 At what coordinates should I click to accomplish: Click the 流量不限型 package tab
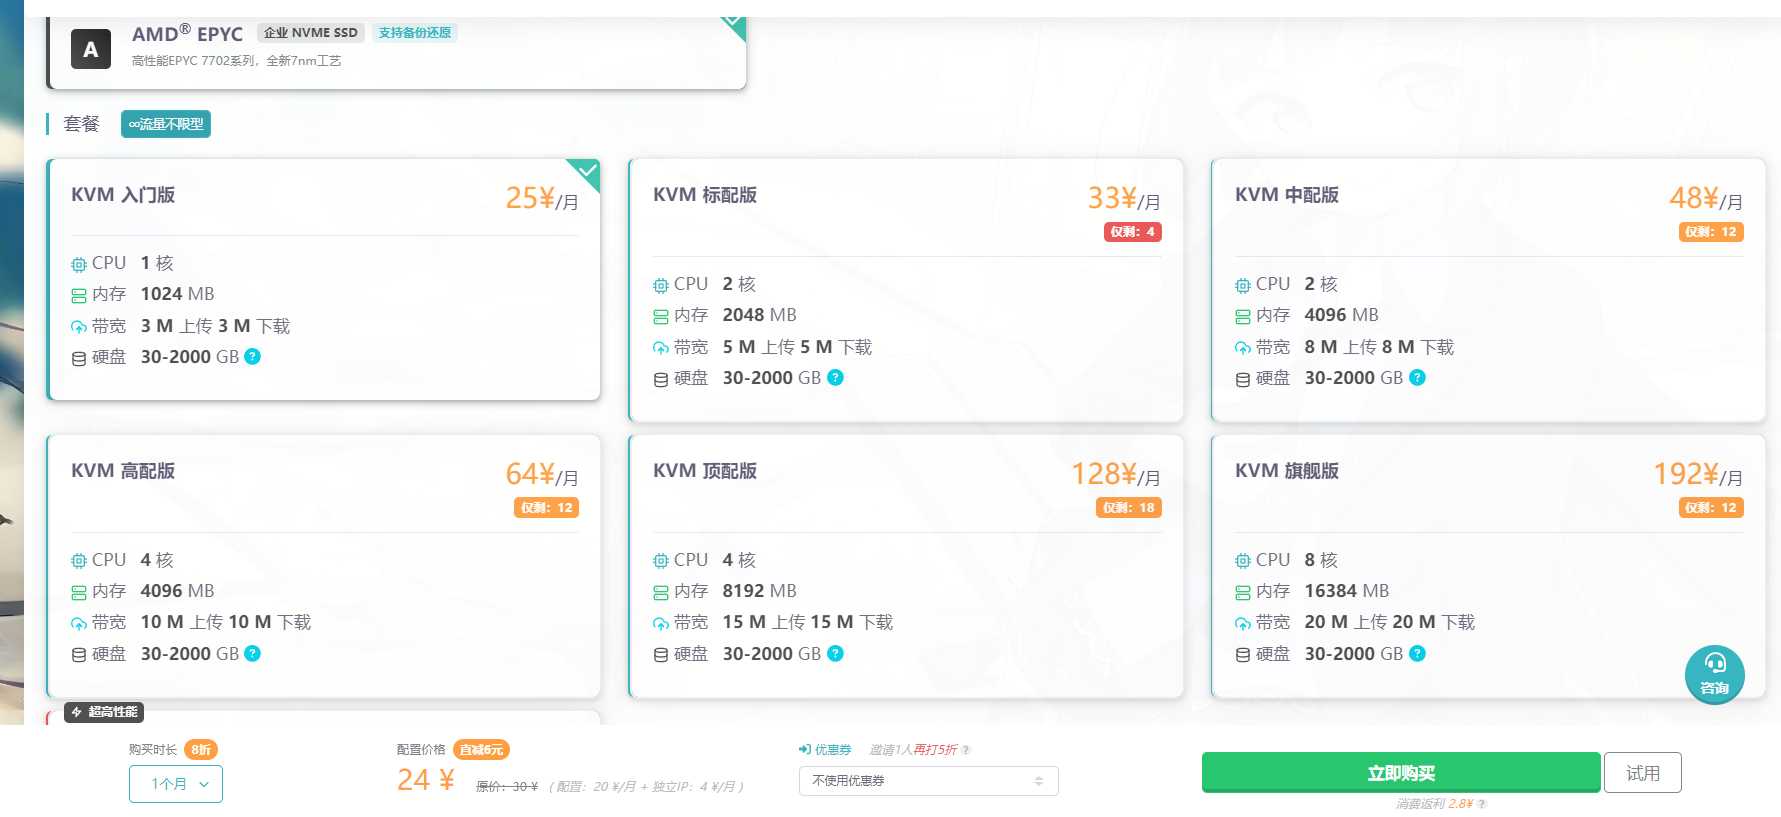coord(166,124)
